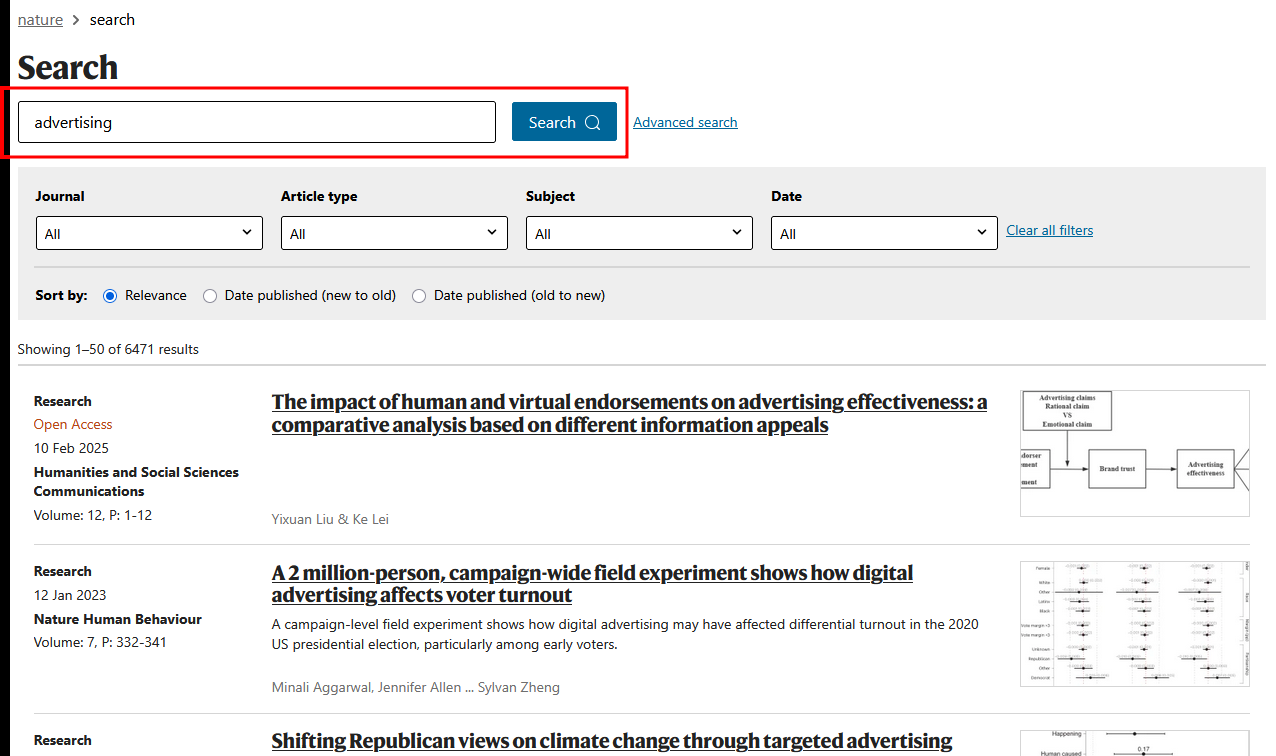This screenshot has height=756, width=1276.
Task: Click the climate change article chart thumbnail
Action: pyautogui.click(x=1134, y=743)
